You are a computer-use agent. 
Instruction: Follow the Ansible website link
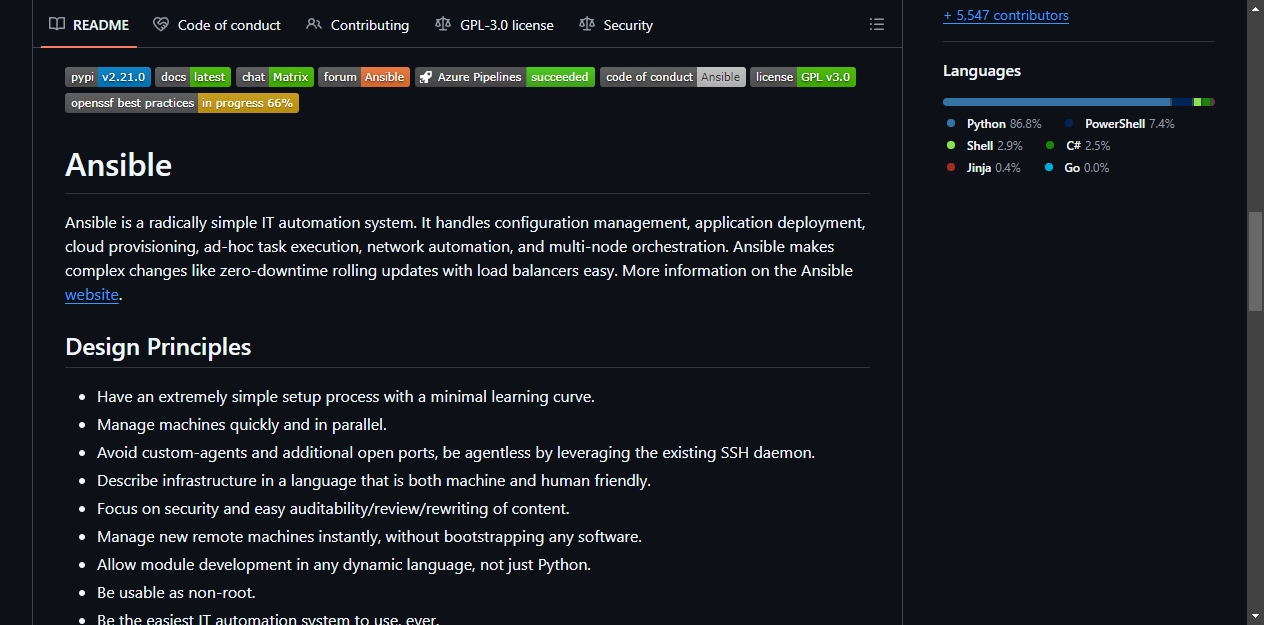(92, 295)
